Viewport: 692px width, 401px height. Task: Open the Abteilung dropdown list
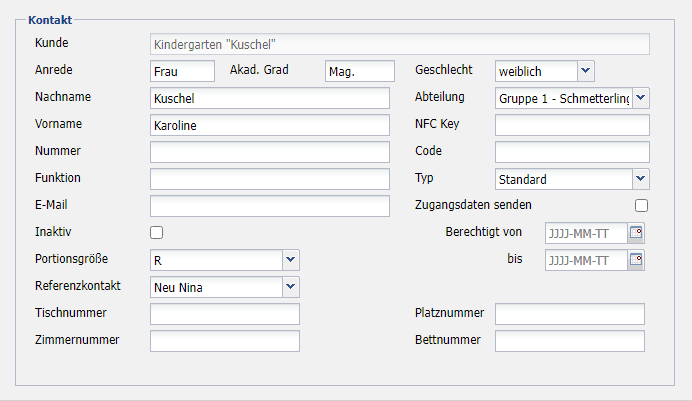point(641,98)
